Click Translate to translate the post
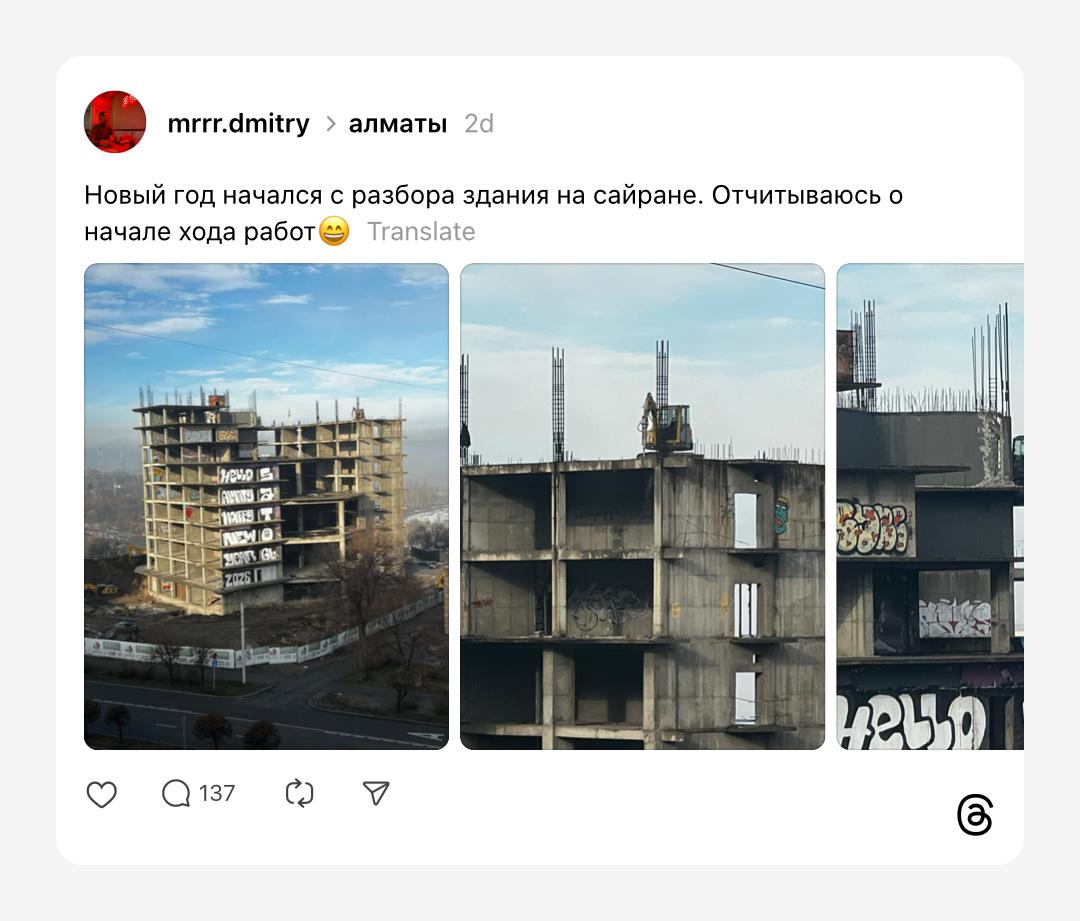The height and width of the screenshot is (921, 1080). pos(421,231)
